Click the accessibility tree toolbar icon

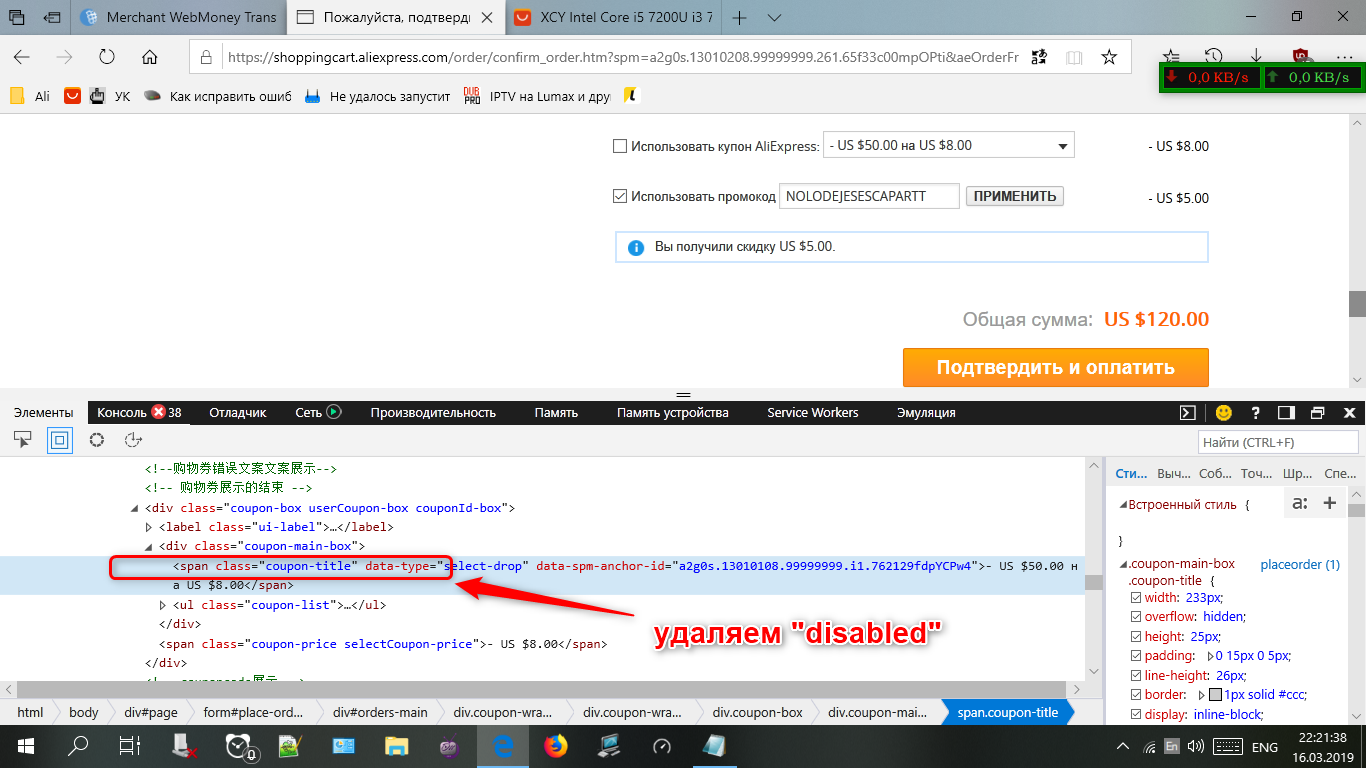pyautogui.click(x=133, y=440)
